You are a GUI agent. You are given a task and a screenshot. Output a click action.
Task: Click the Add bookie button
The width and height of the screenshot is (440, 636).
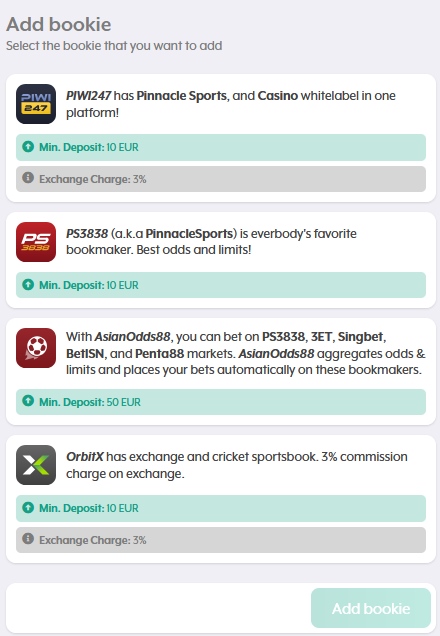(371, 608)
